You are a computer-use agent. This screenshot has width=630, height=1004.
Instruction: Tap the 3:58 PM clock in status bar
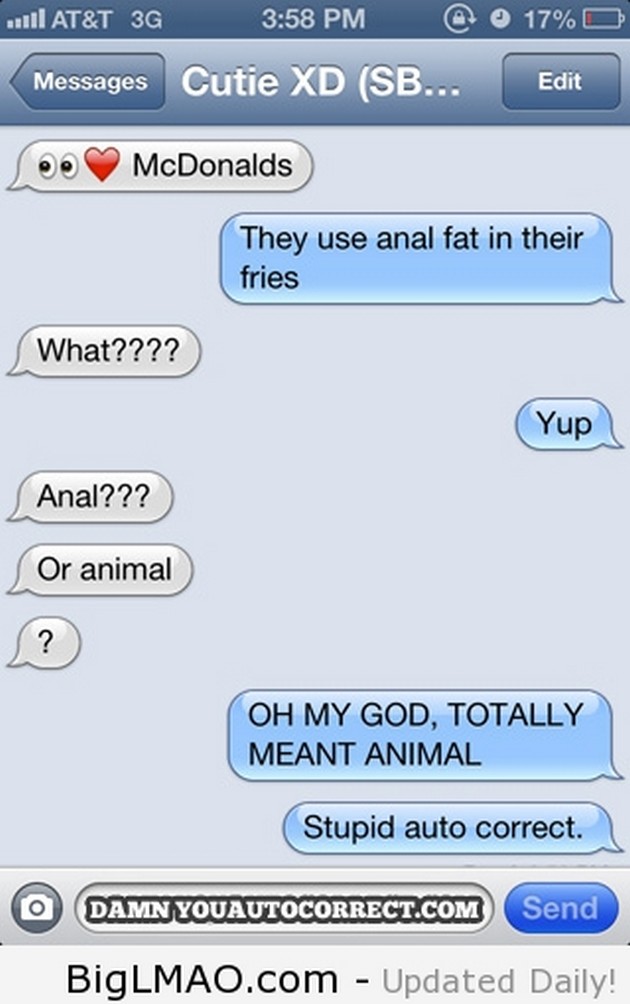(313, 19)
